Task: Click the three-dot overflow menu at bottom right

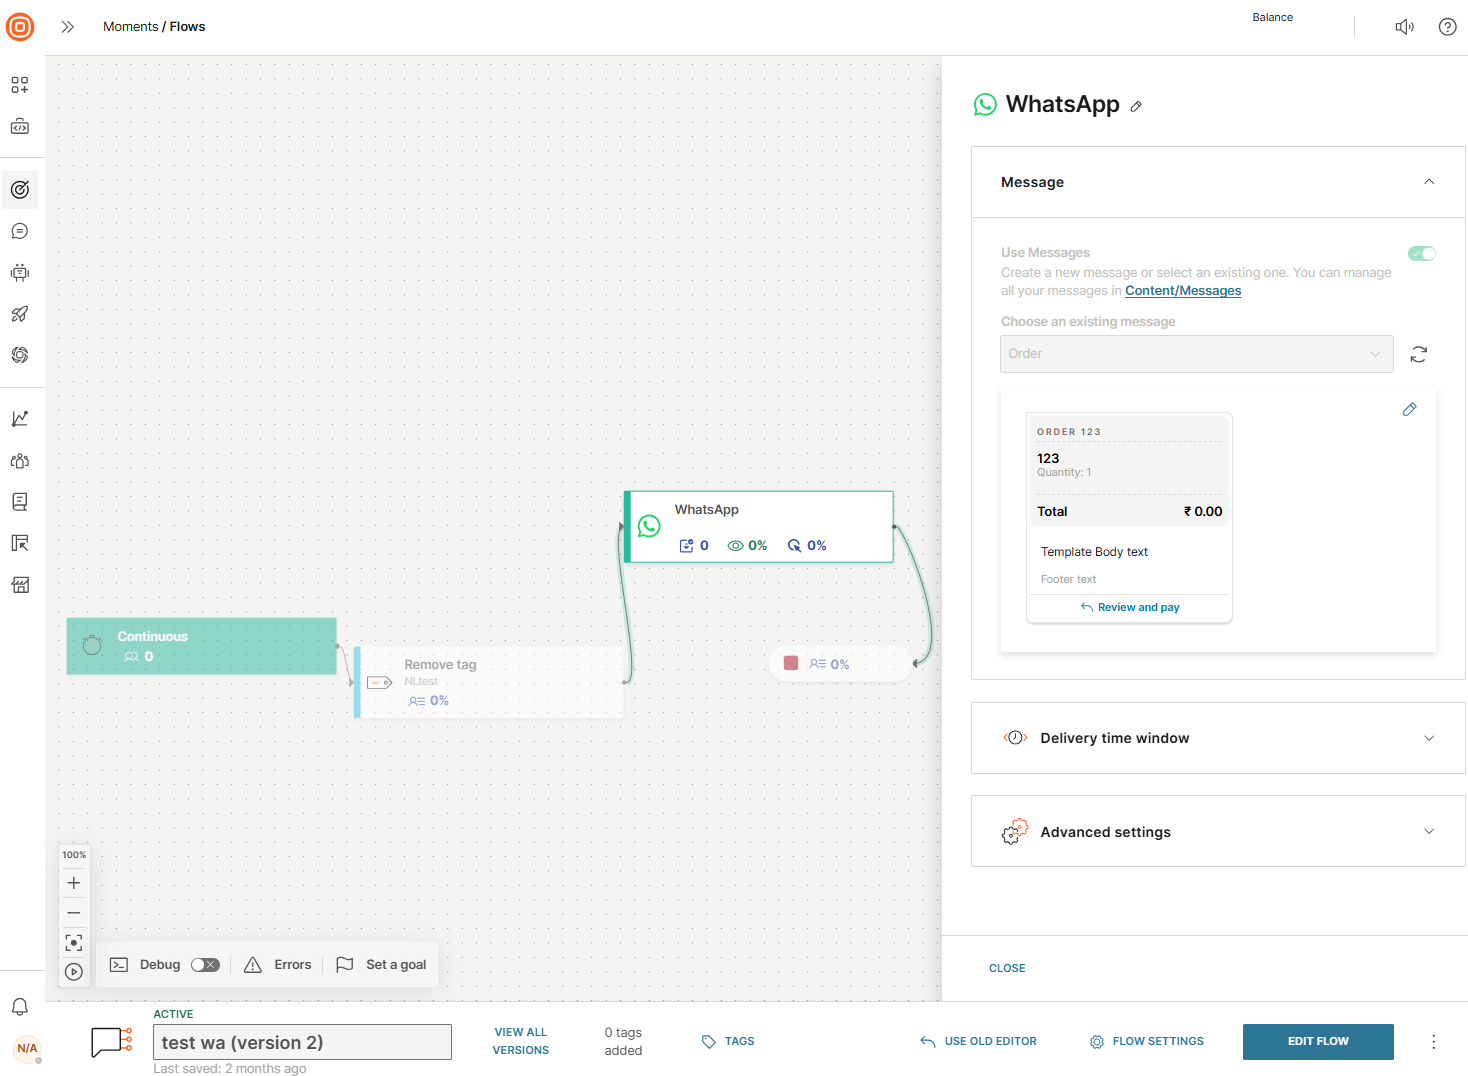Action: click(1433, 1041)
